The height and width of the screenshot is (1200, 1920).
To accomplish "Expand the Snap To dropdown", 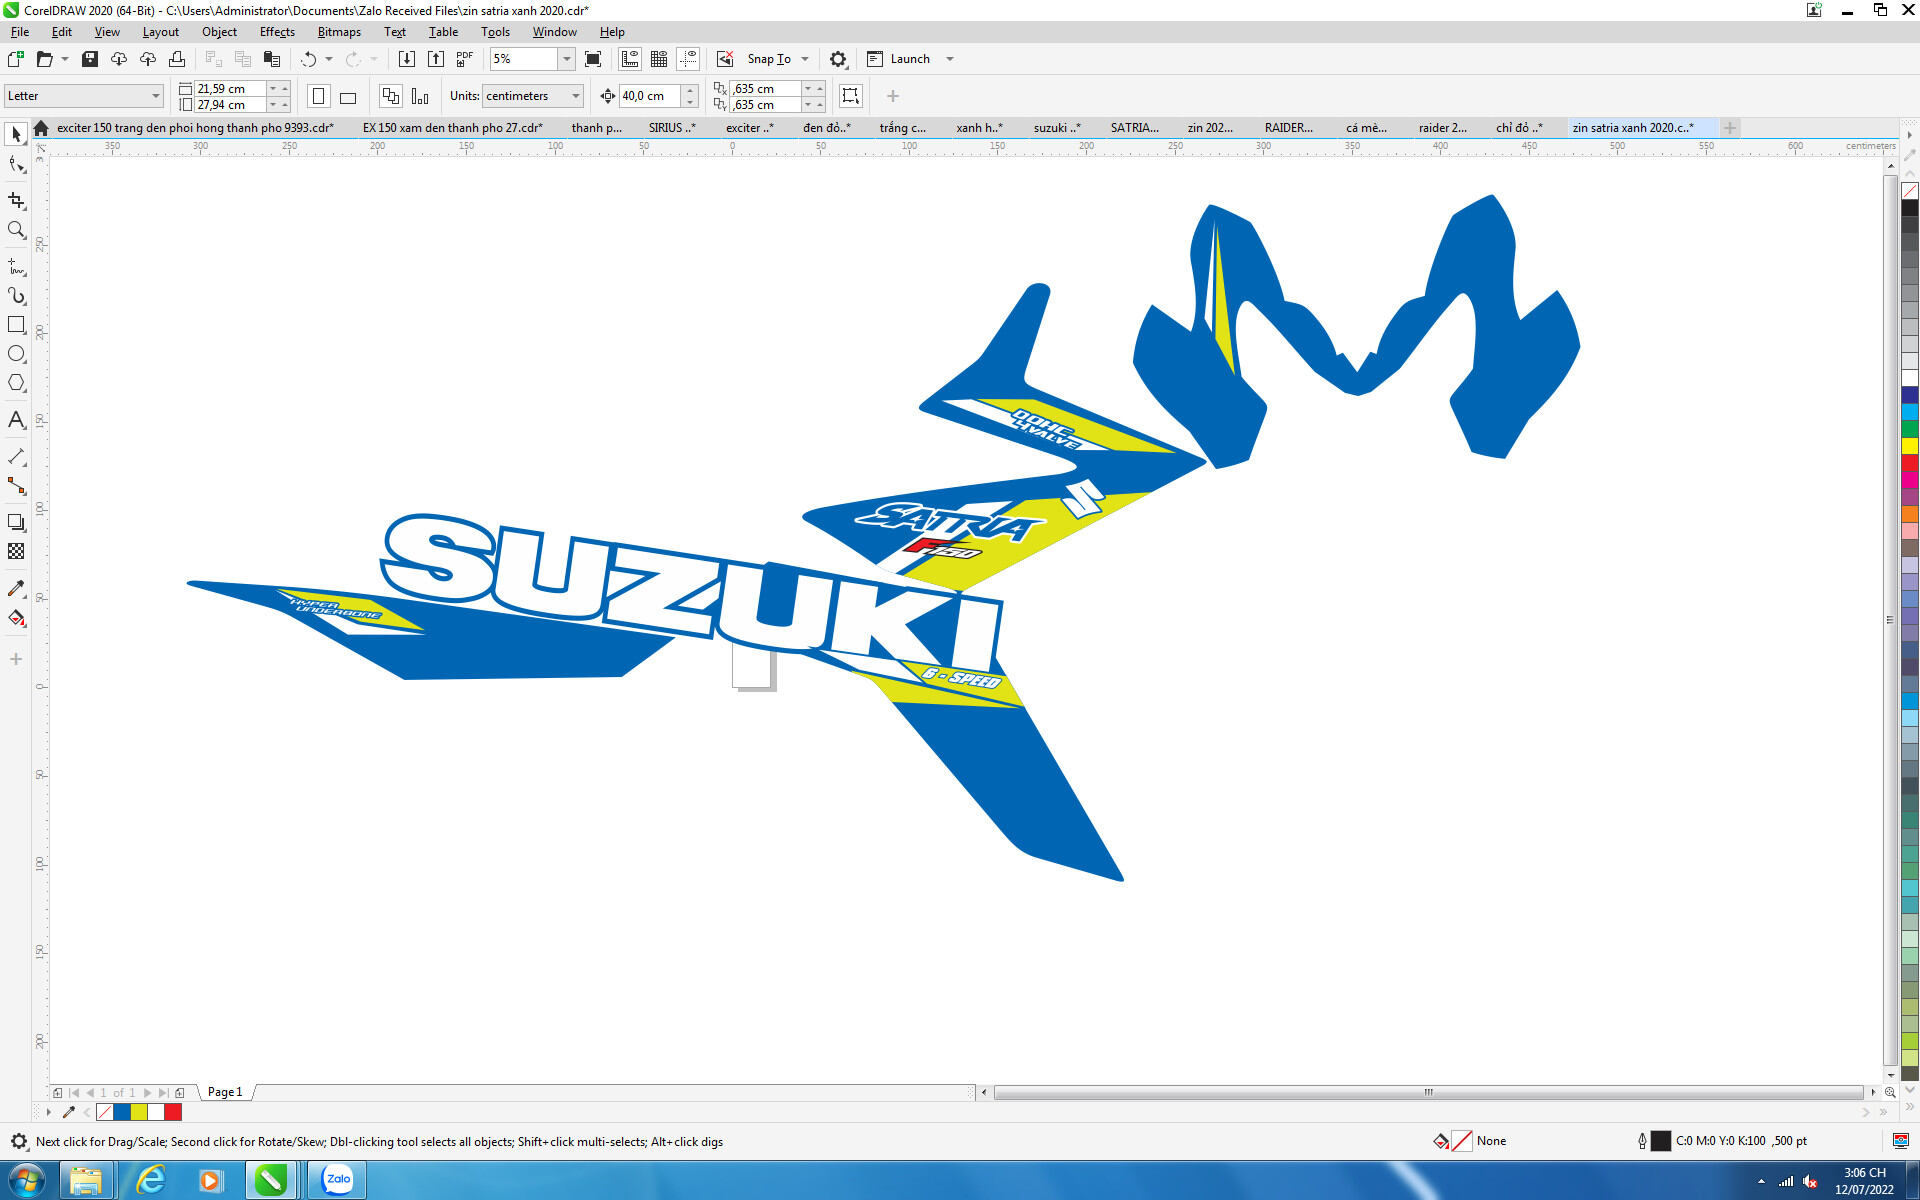I will tap(805, 59).
